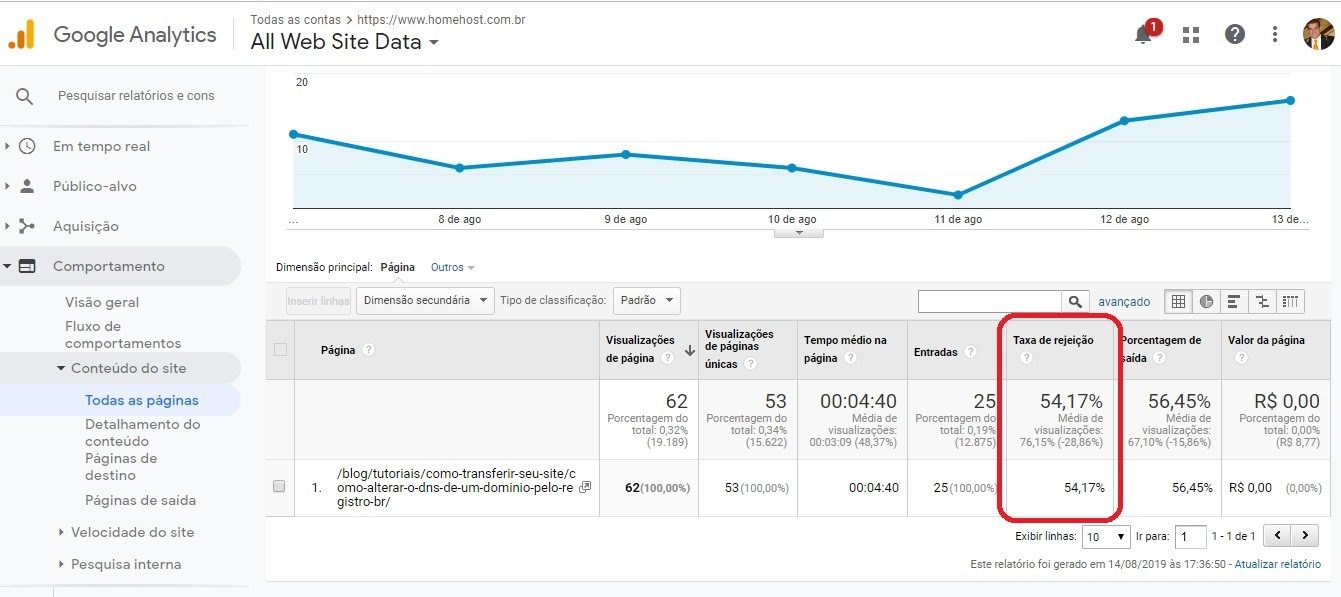The width and height of the screenshot is (1341, 597).
Task: Open Fluxo de comportamentos report
Action: [x=123, y=334]
